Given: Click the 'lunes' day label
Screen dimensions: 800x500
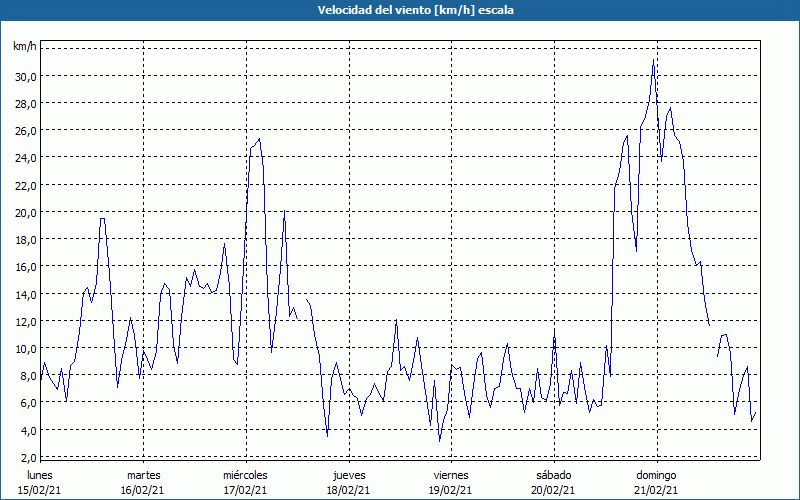Looking at the screenshot, I should (x=40, y=475).
